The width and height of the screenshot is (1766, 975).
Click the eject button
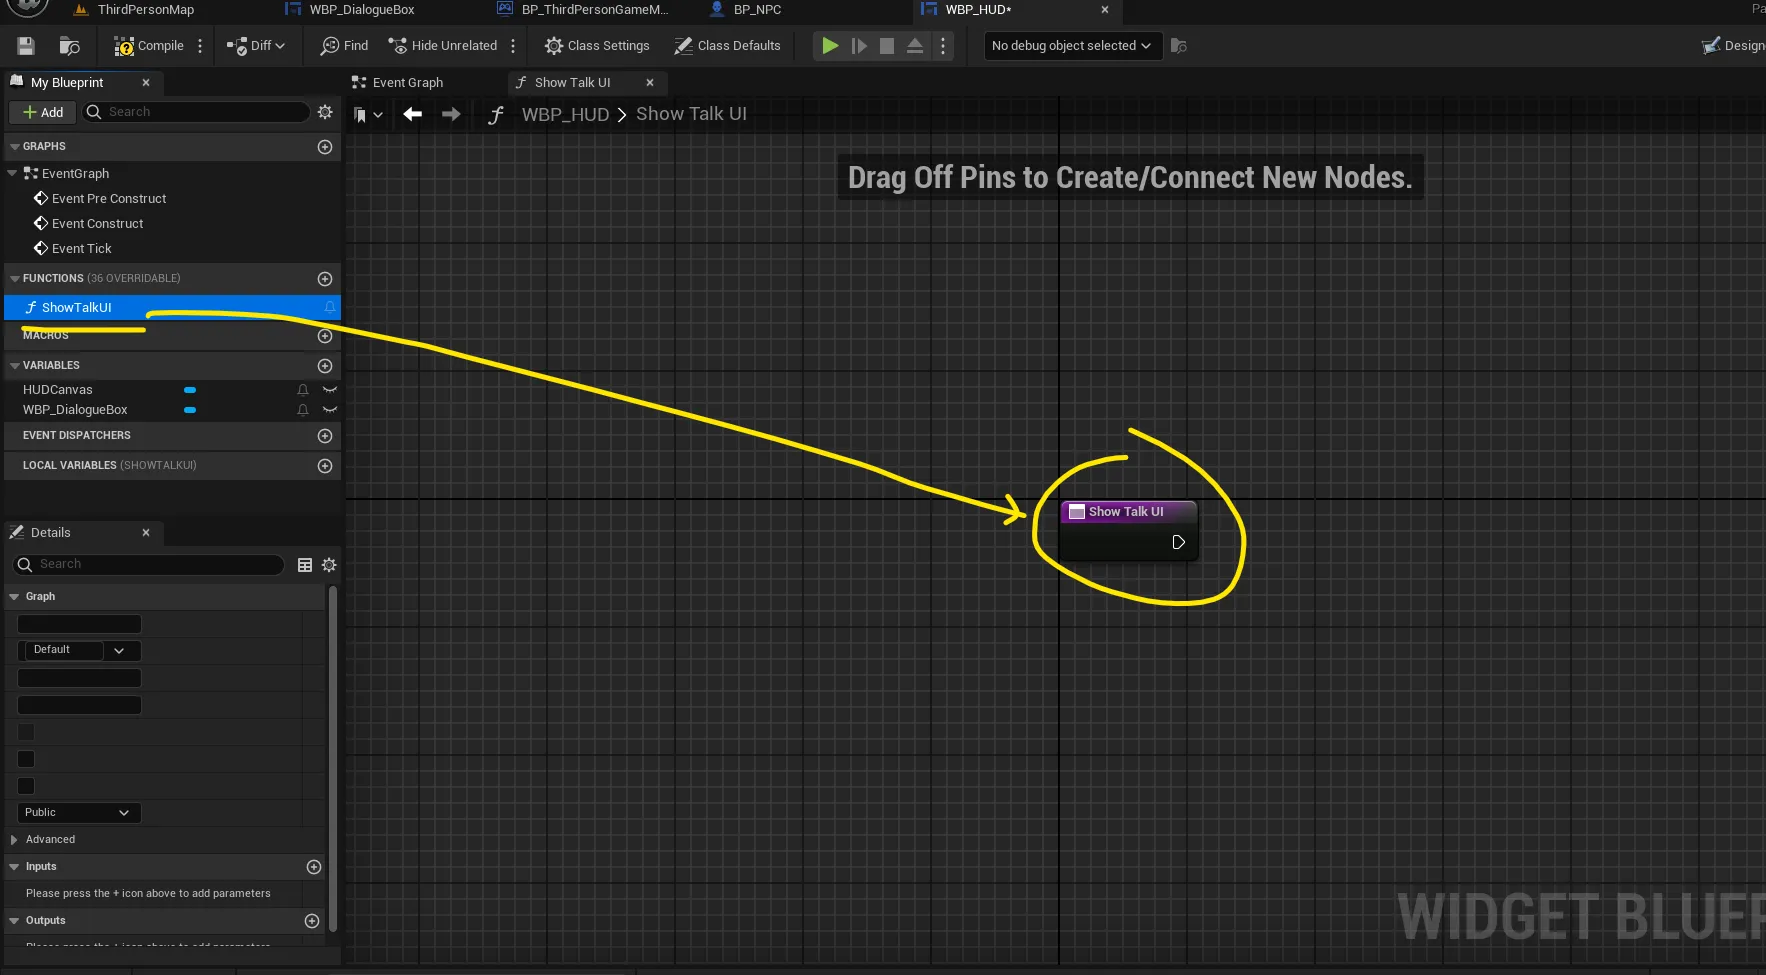[915, 46]
